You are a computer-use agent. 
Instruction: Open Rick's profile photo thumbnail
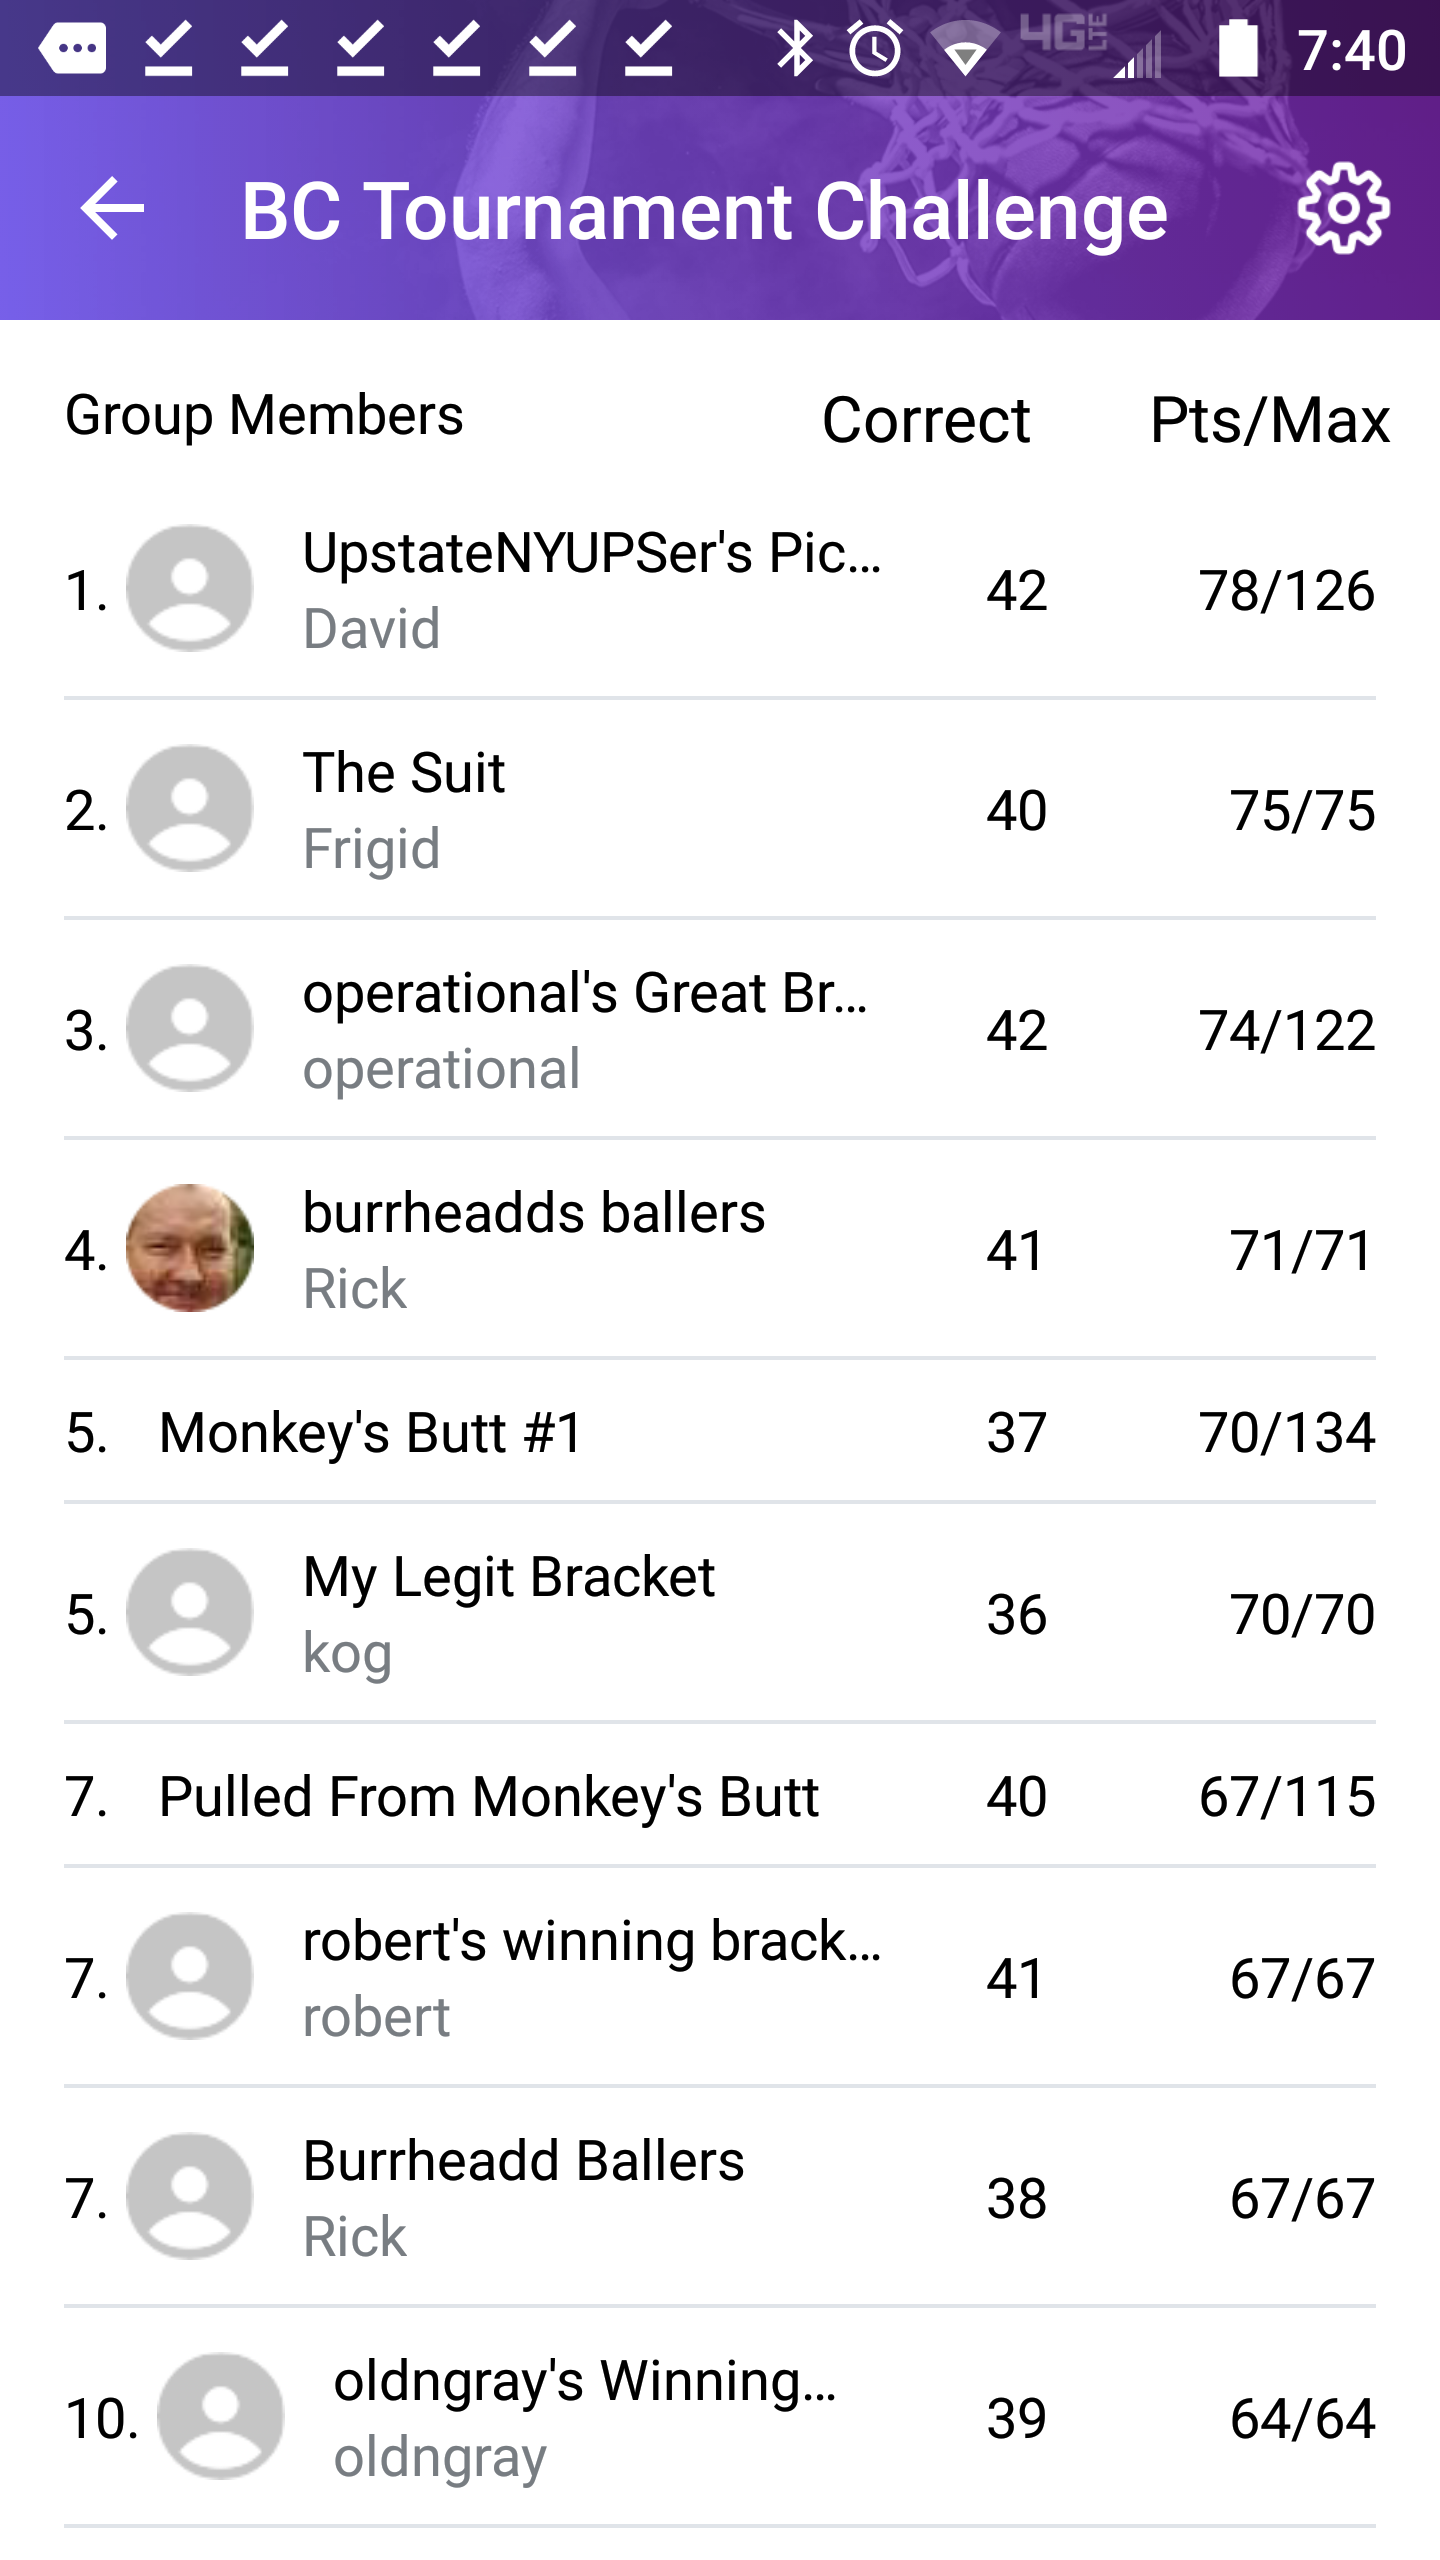click(190, 1248)
